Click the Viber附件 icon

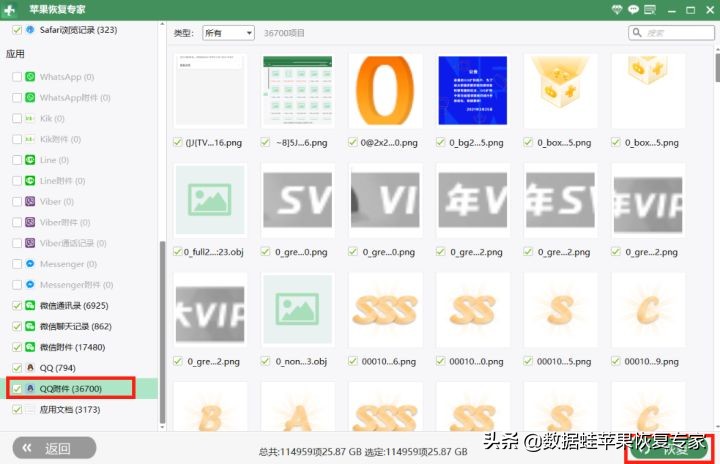pyautogui.click(x=30, y=222)
